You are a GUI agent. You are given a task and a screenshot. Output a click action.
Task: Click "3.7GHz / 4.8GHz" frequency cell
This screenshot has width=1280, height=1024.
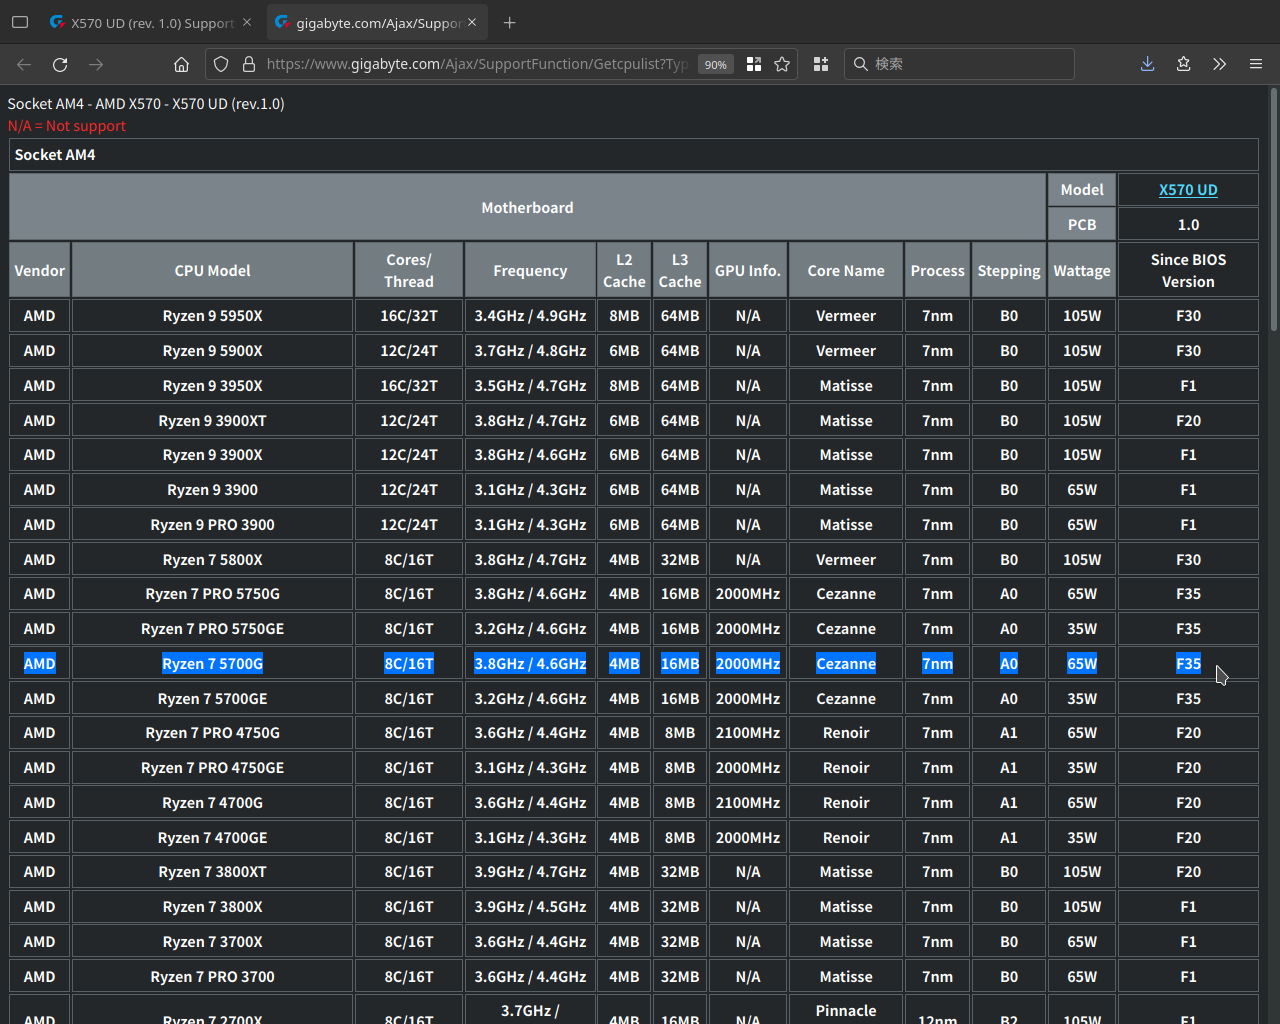530,351
